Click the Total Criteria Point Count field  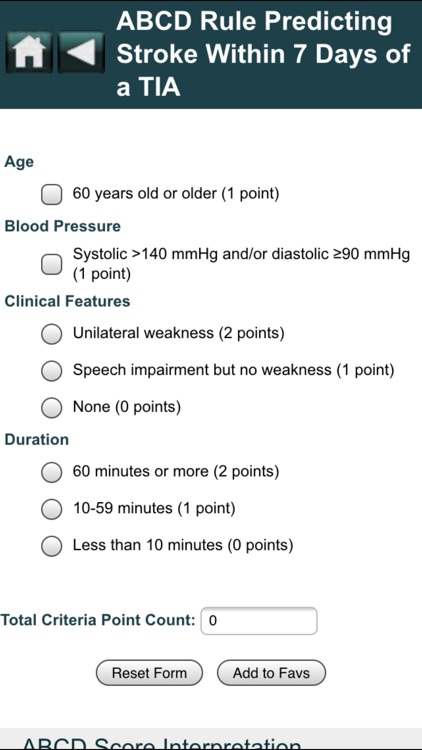point(259,621)
